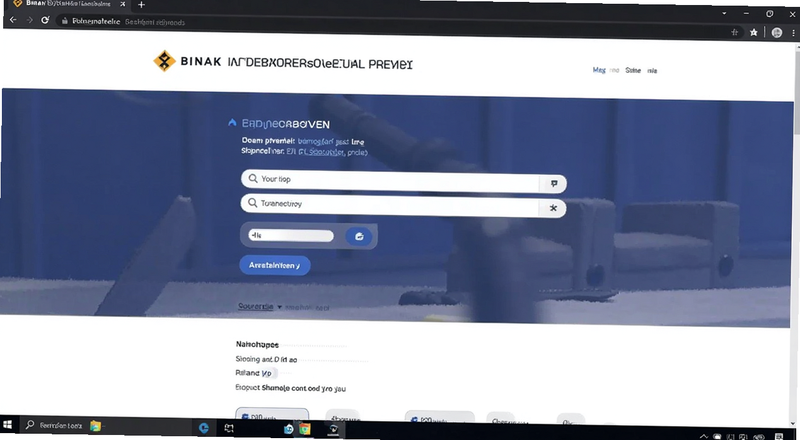Switch to Chrome on the taskbar
Viewport: 800px width, 440px height.
pos(304,429)
